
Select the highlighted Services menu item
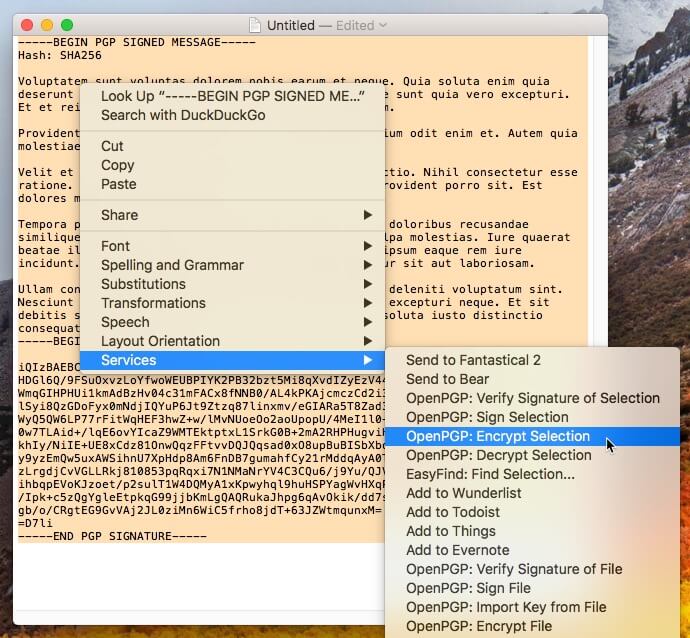[x=232, y=360]
